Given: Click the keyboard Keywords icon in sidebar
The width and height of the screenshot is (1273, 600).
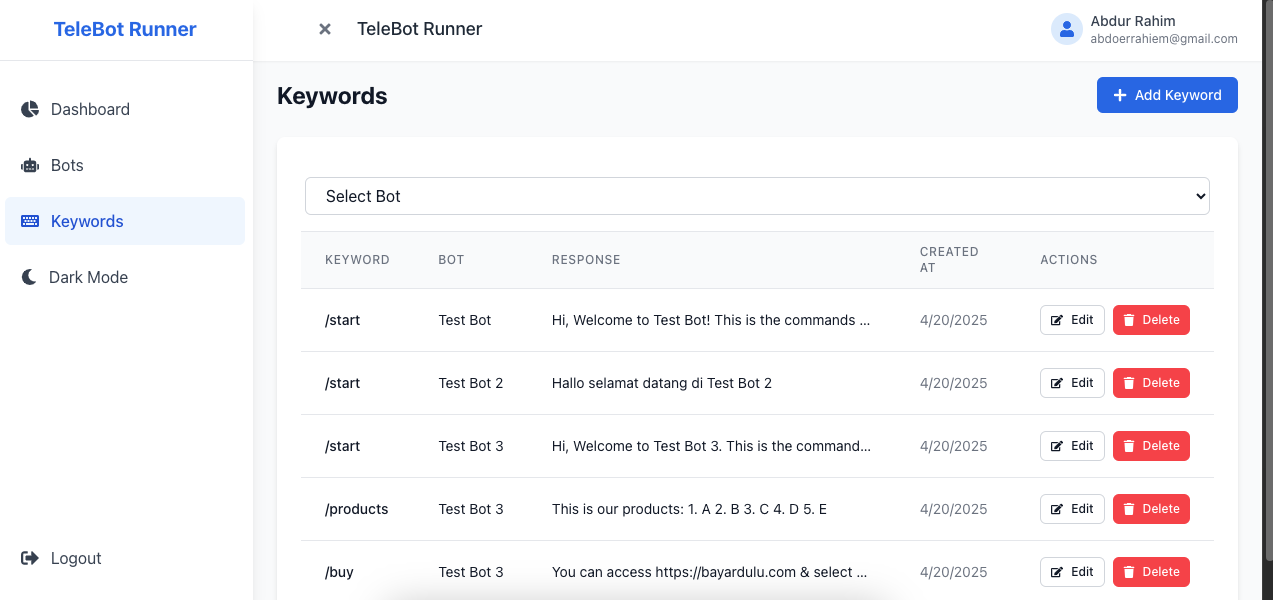Looking at the screenshot, I should (30, 221).
